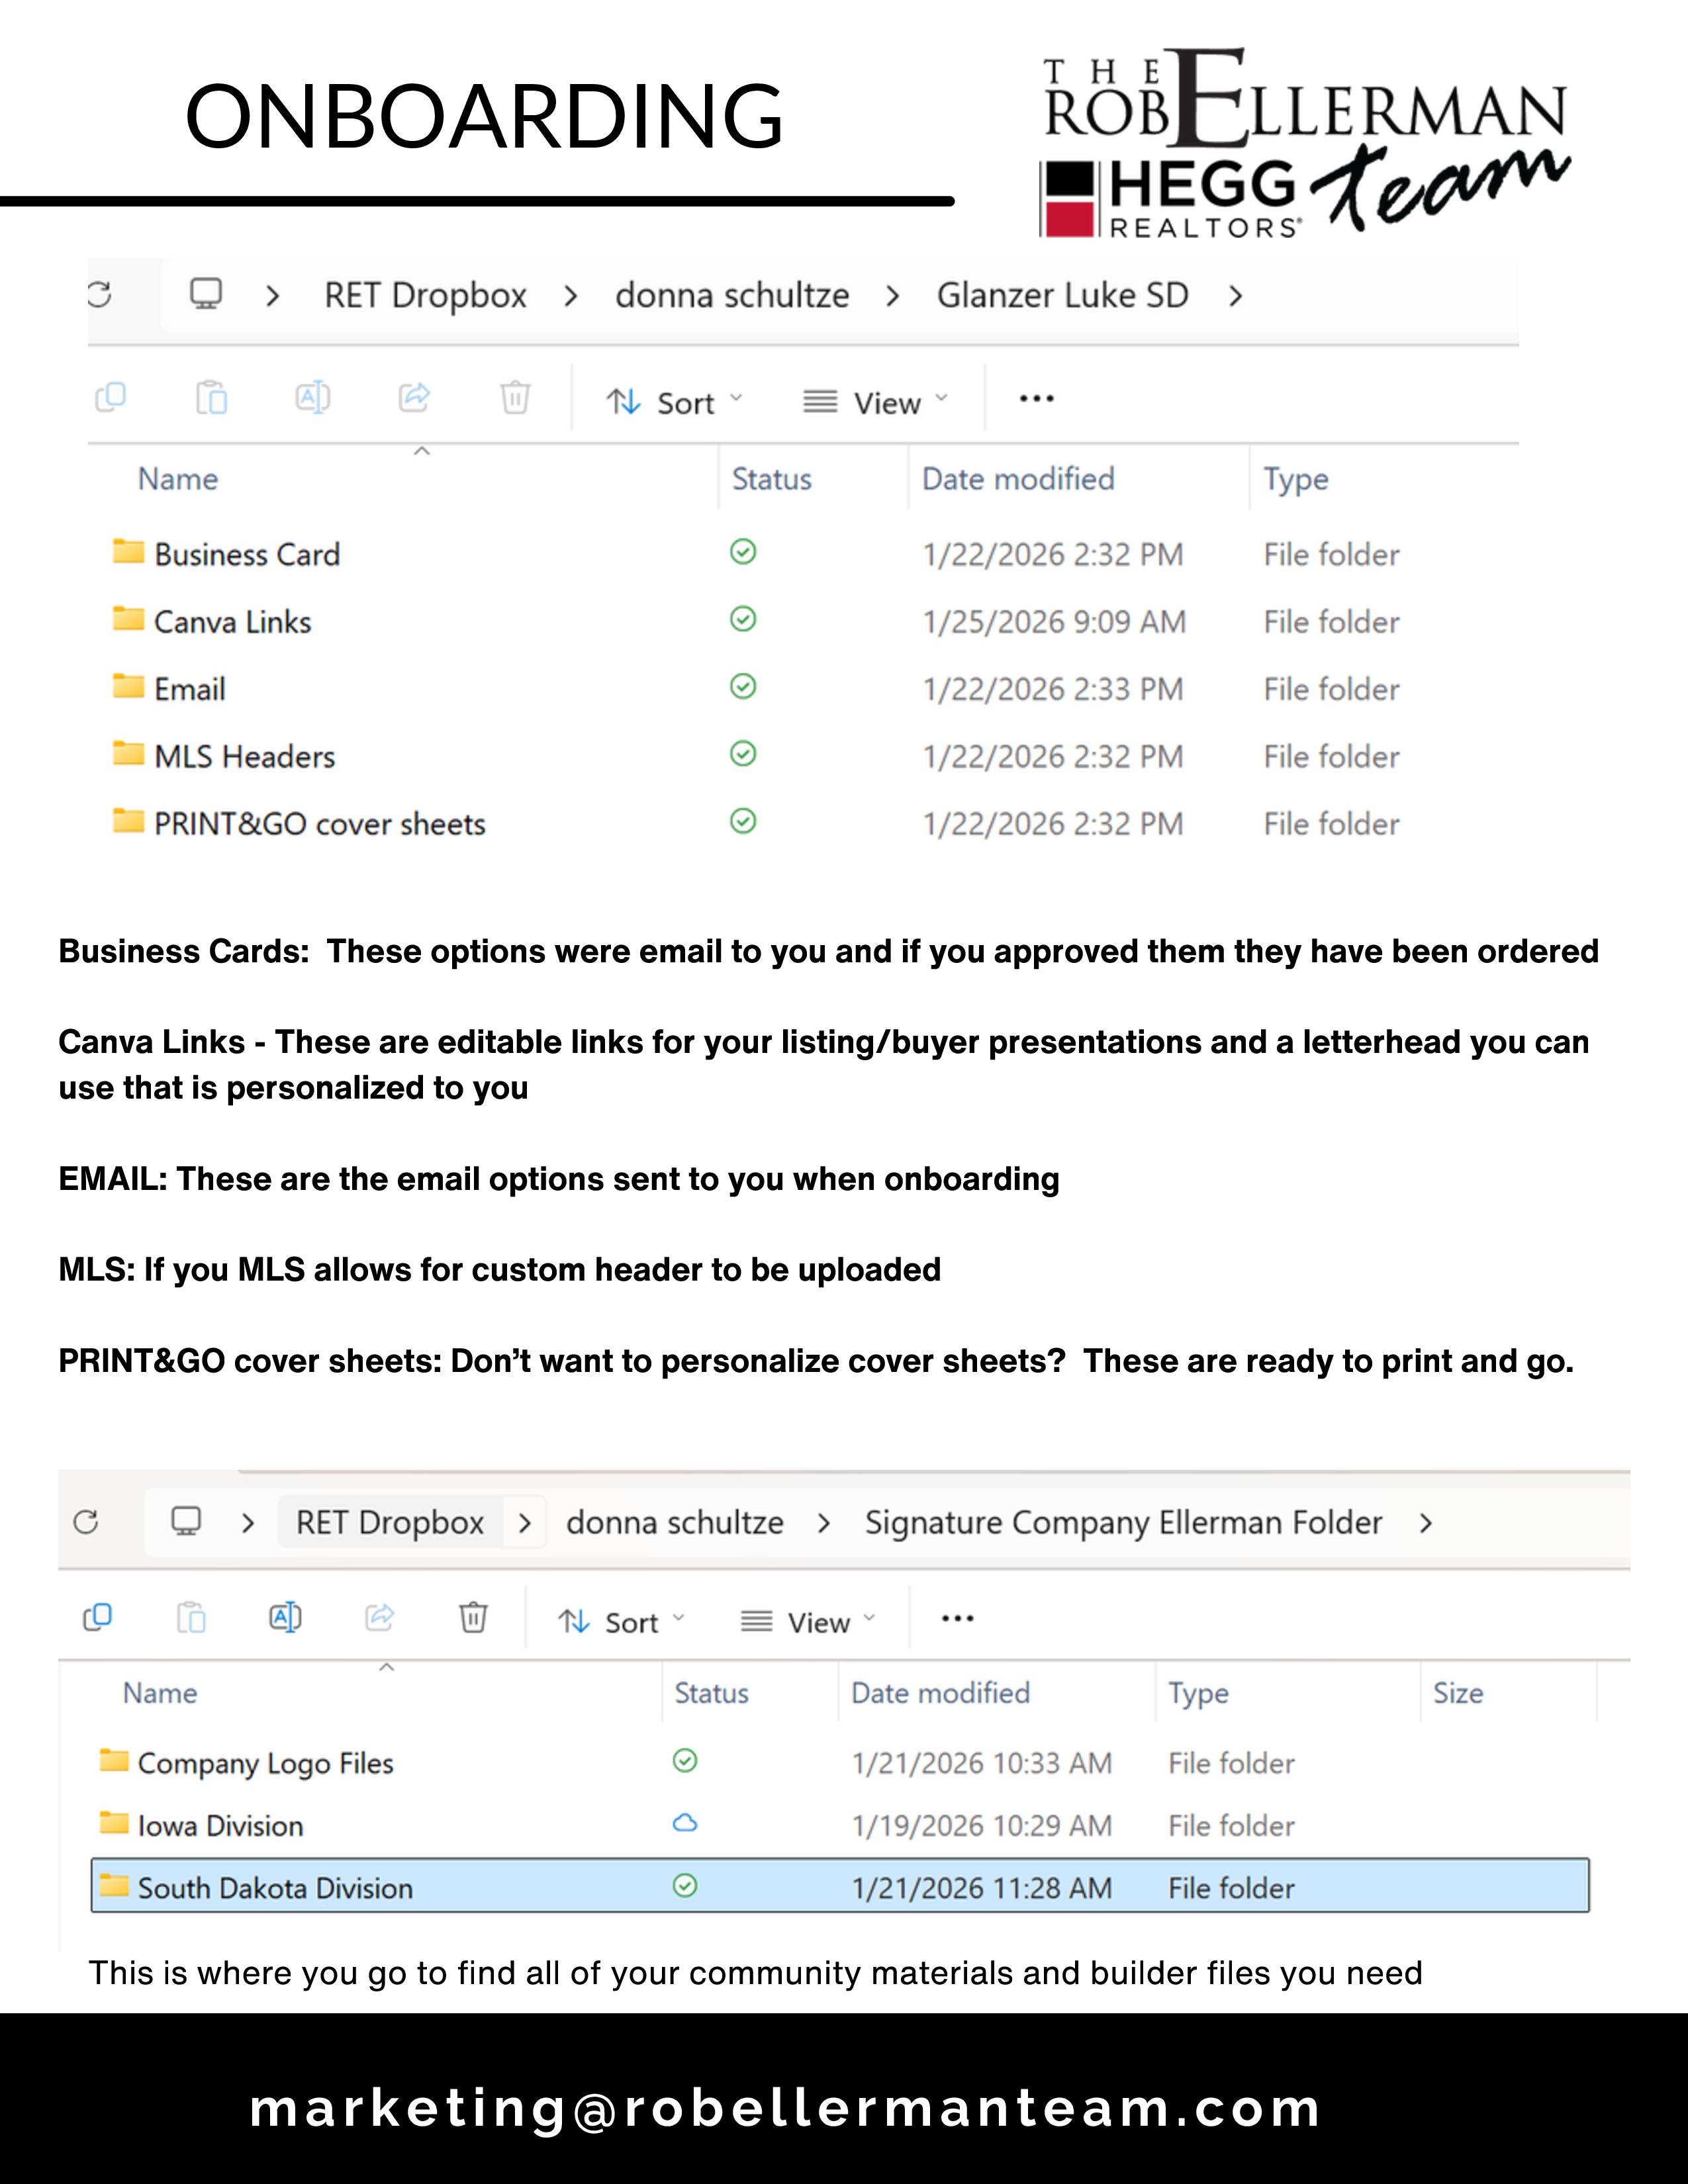Expand chevron after RET Dropbox in lower path
The height and width of the screenshot is (2184, 1688).
(524, 1523)
